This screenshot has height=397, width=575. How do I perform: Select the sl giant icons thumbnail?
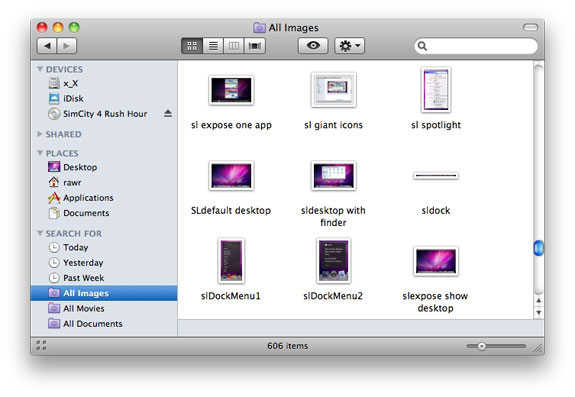pyautogui.click(x=333, y=90)
